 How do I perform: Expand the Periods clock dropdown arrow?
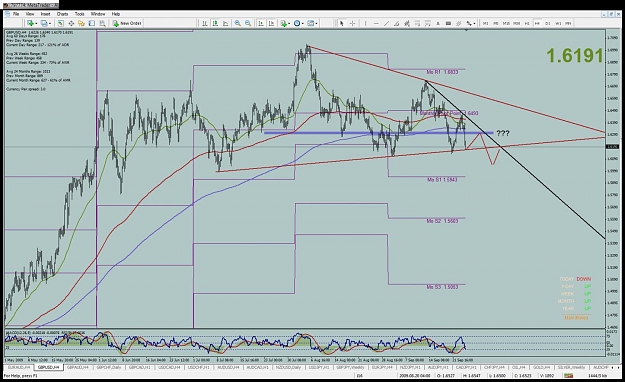click(x=303, y=24)
